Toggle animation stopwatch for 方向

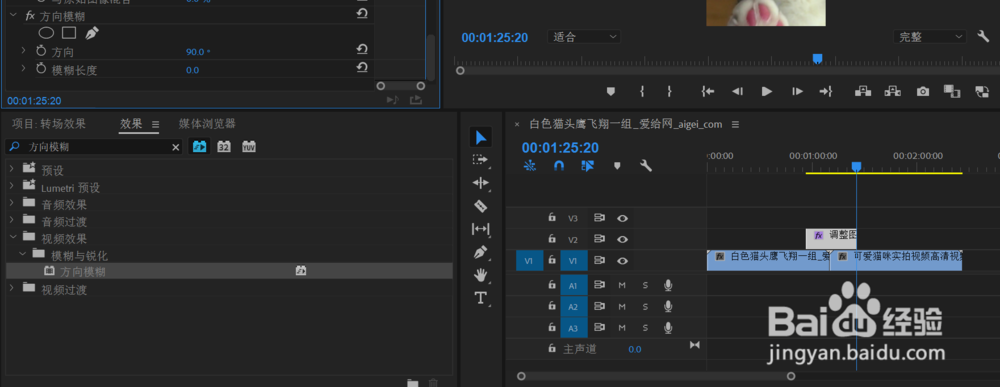coord(41,50)
